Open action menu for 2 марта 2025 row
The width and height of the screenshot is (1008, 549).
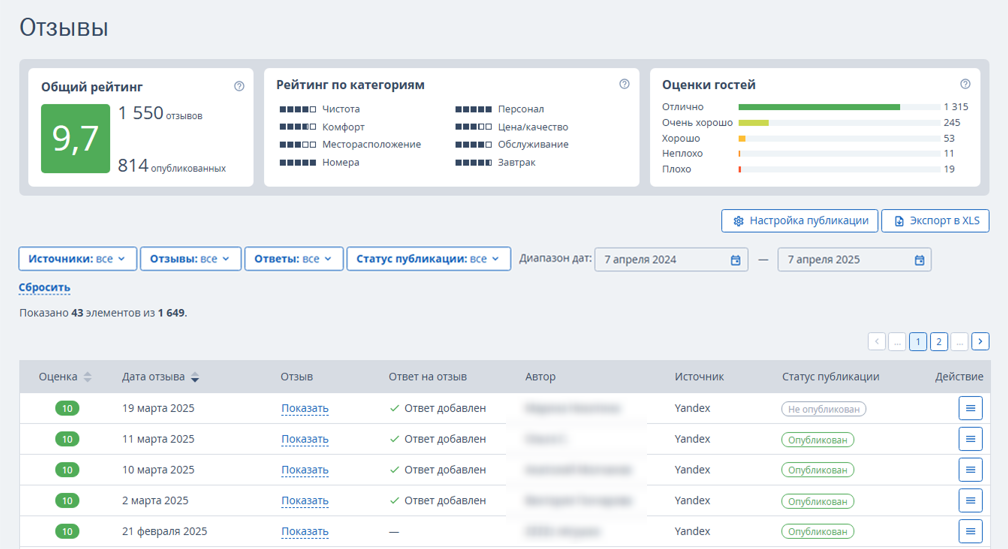970,500
